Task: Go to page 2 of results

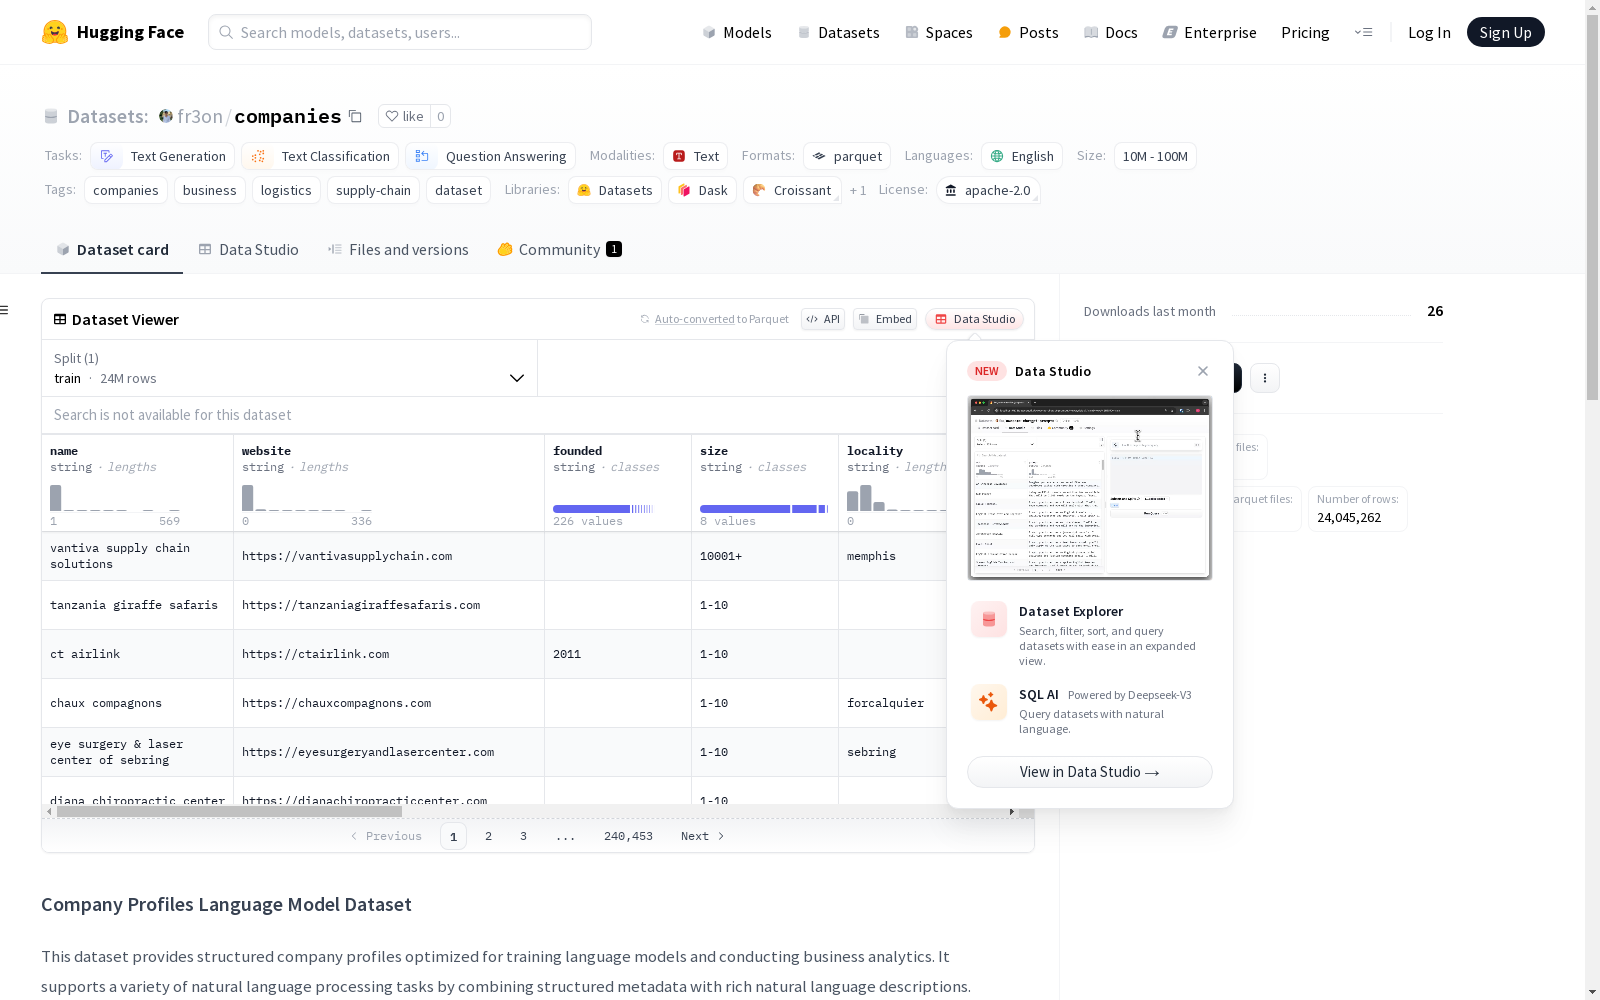Action: (x=488, y=836)
